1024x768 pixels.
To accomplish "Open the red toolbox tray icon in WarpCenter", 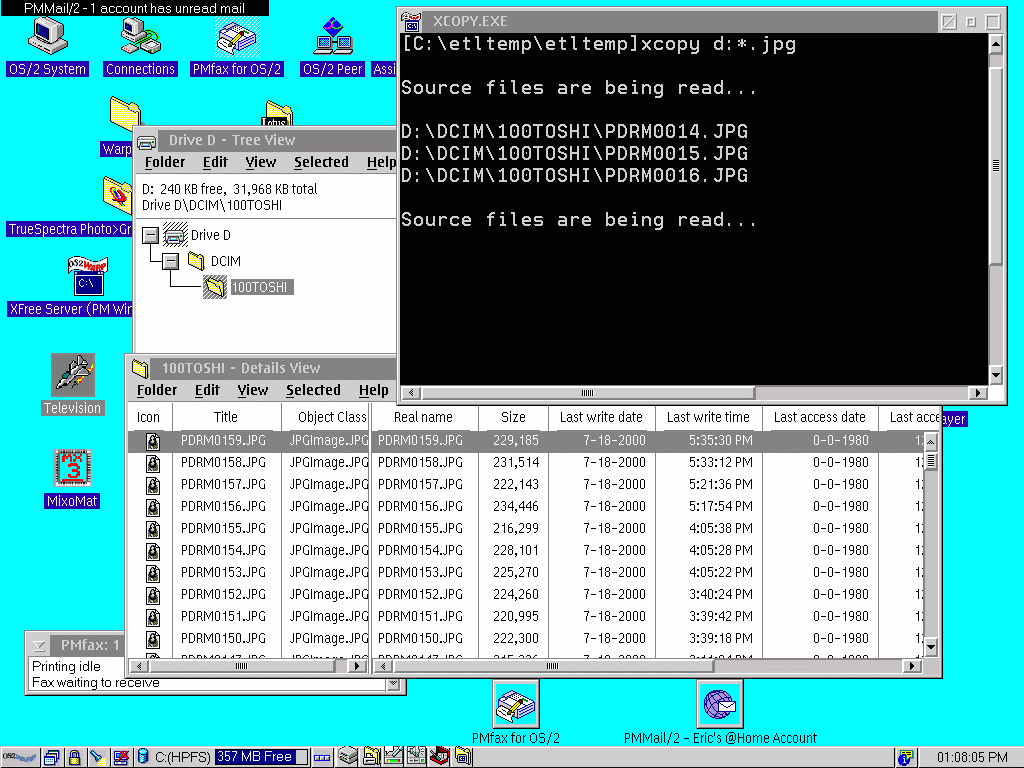I will pos(440,757).
